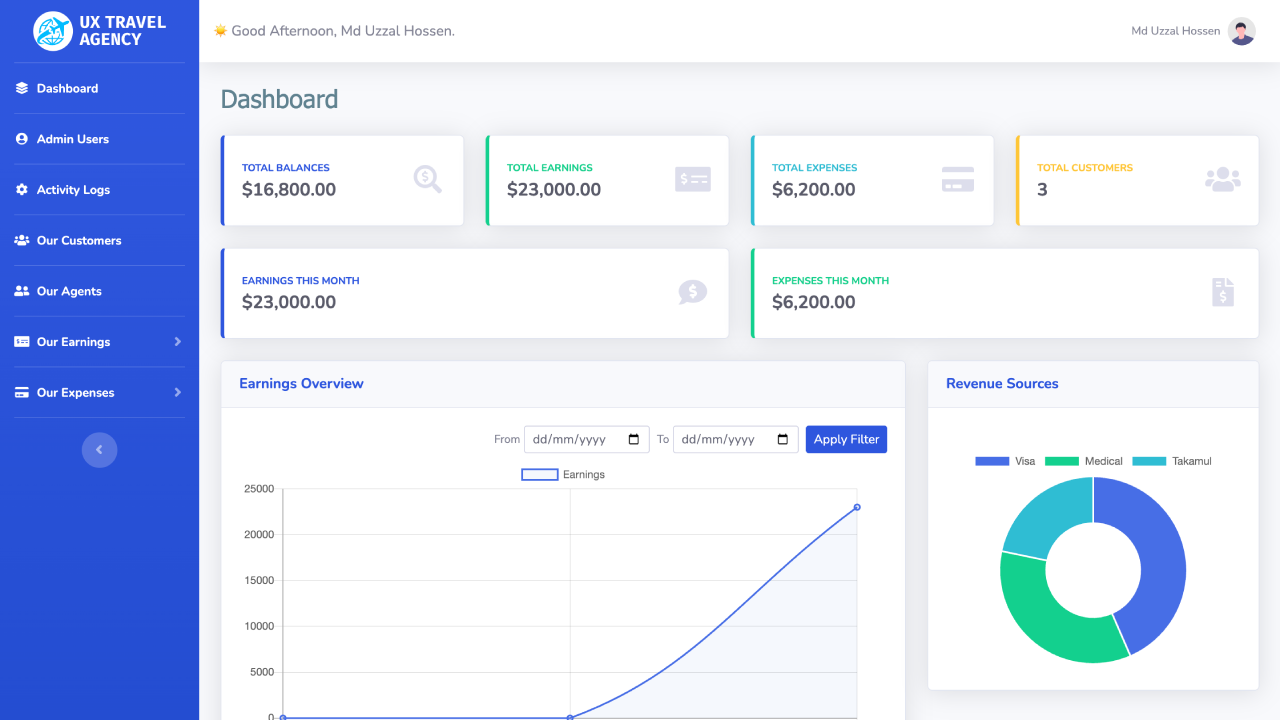Expand the Our Earnings submenu

178,342
